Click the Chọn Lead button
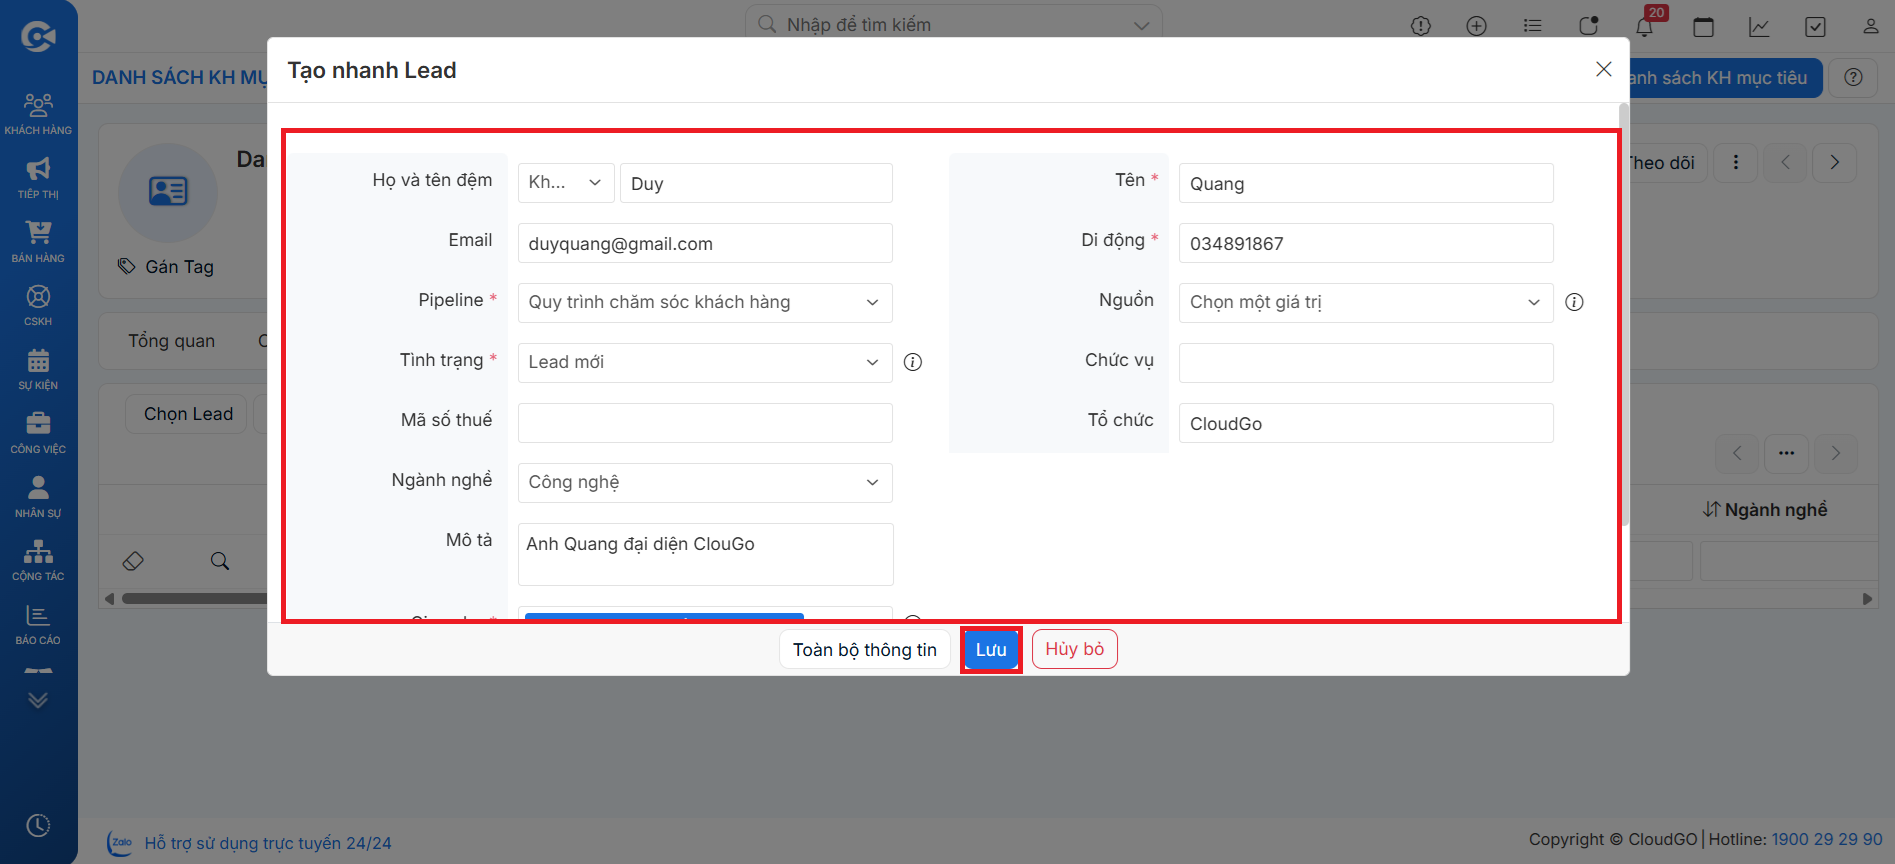The height and width of the screenshot is (864, 1895). (x=188, y=413)
